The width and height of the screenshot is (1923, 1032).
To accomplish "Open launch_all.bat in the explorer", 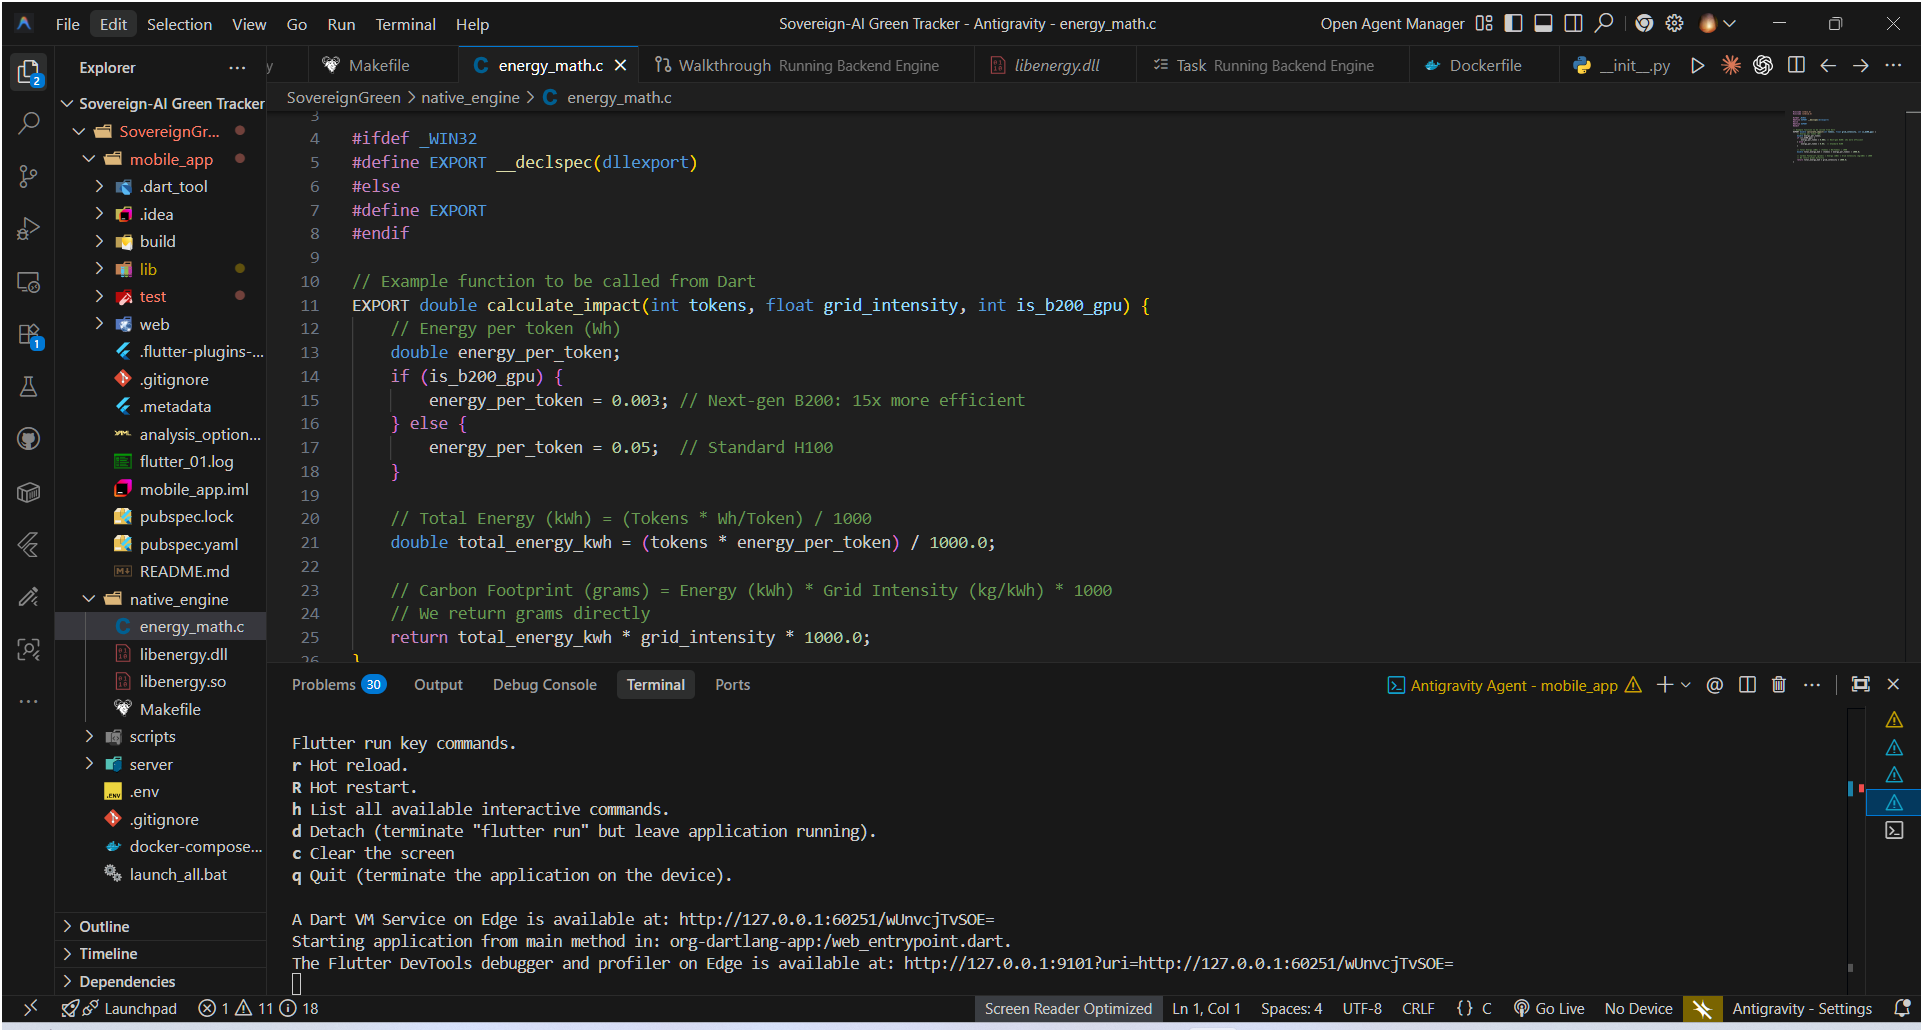I will [x=160, y=875].
